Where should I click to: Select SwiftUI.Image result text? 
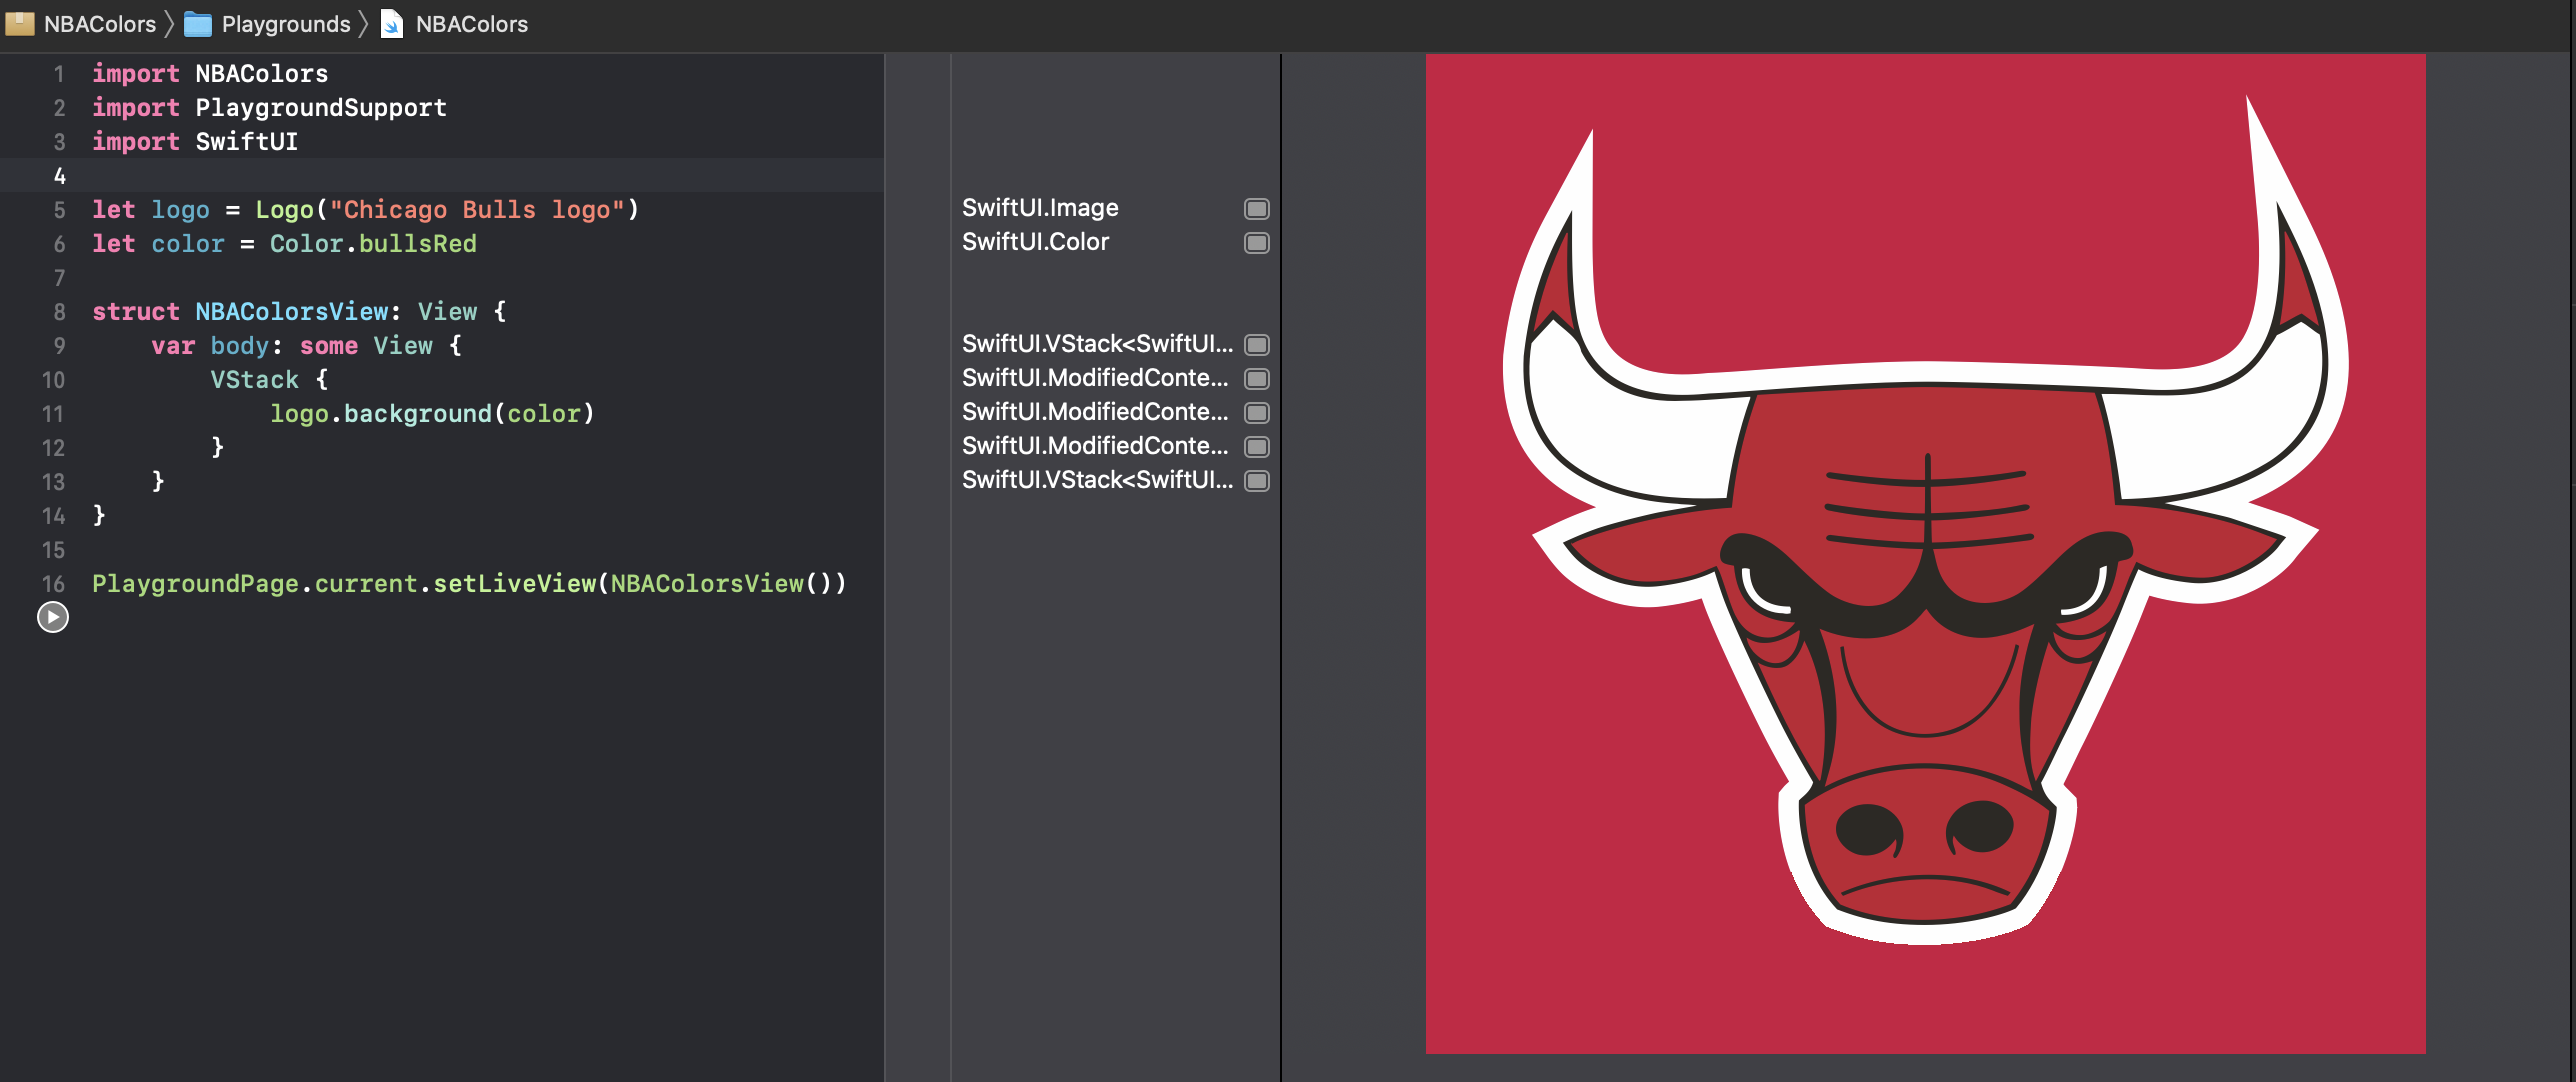(x=1039, y=208)
